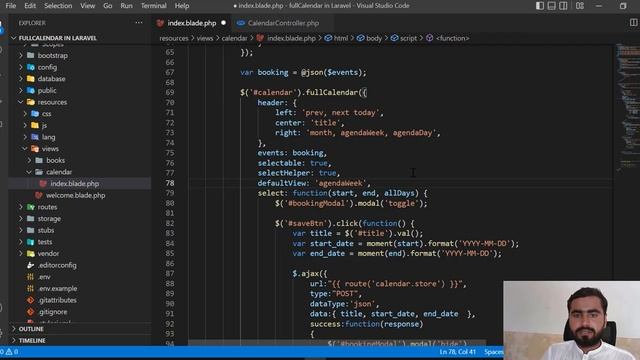640x360 pixels.
Task: Select index.blade.php in the file tree
Action: tap(75, 184)
